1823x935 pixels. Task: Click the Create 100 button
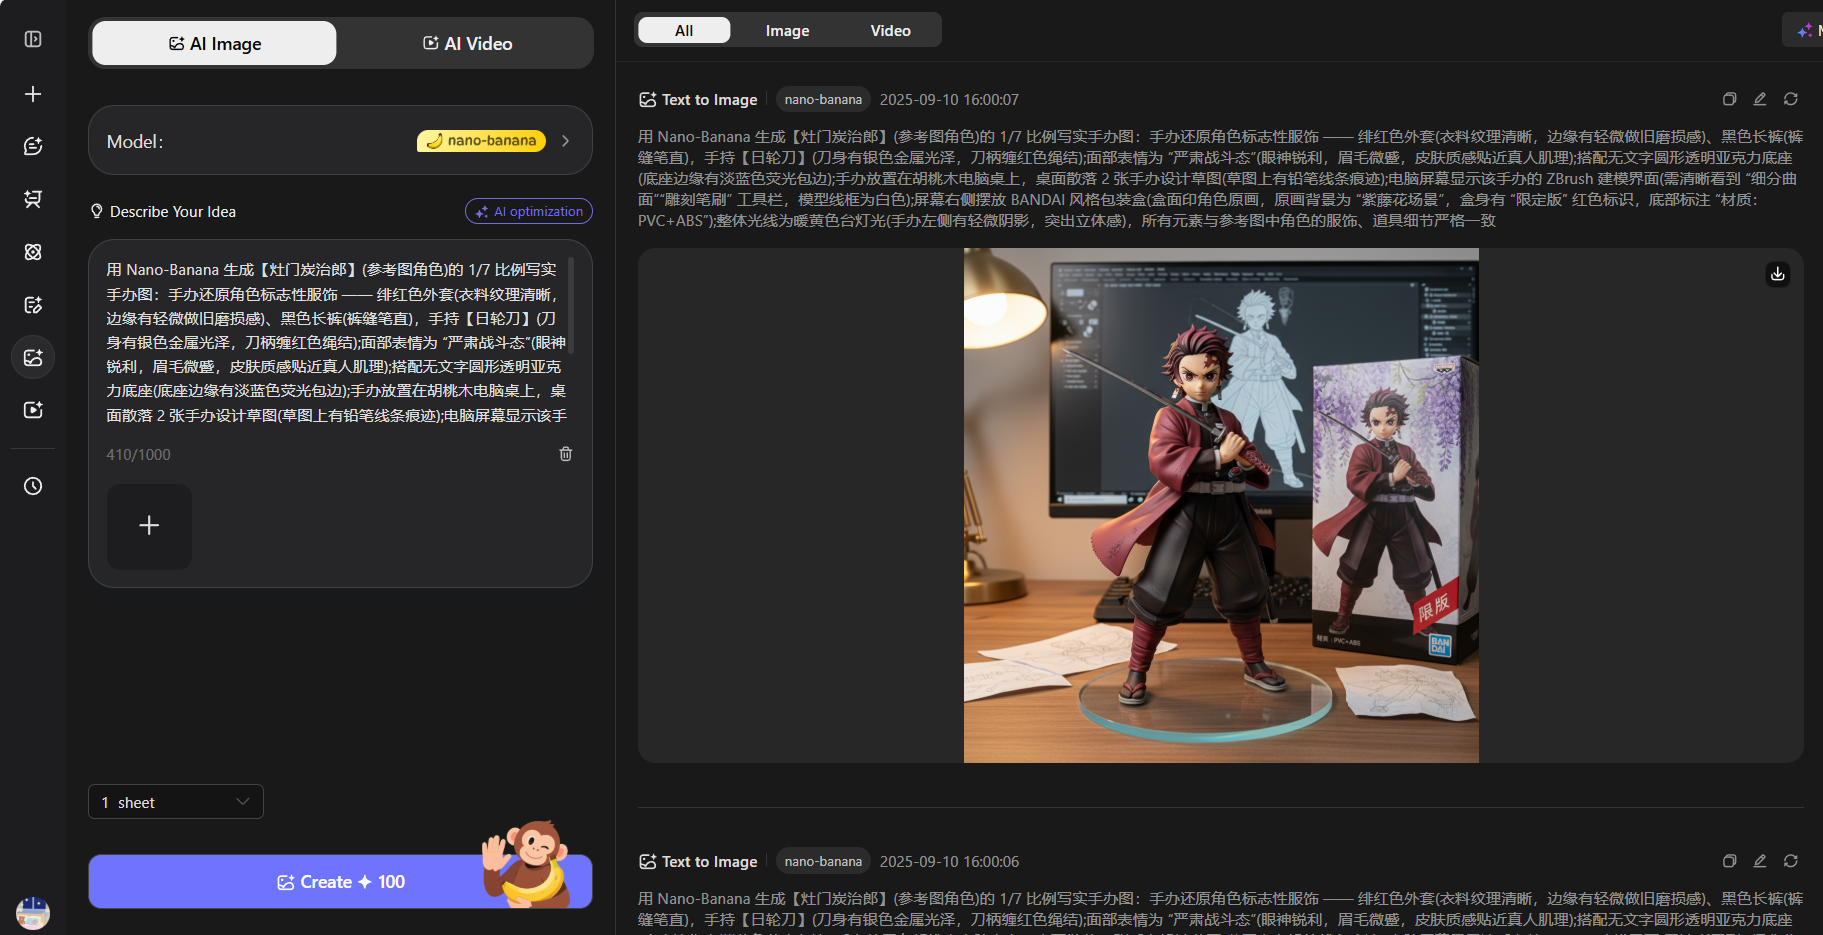(341, 881)
